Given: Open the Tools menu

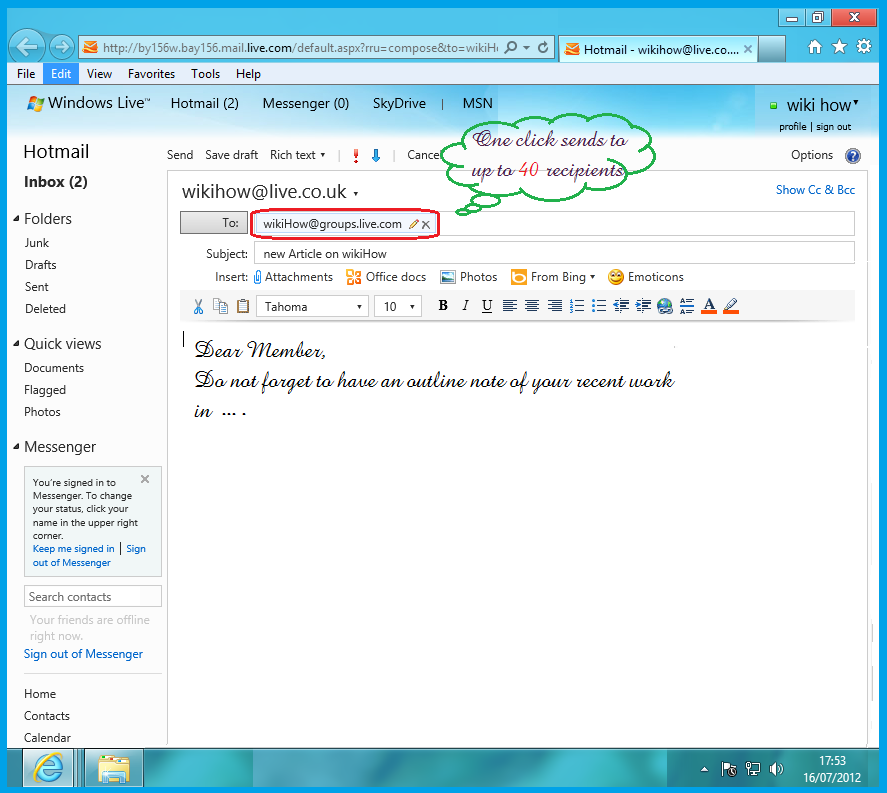Looking at the screenshot, I should click(205, 74).
